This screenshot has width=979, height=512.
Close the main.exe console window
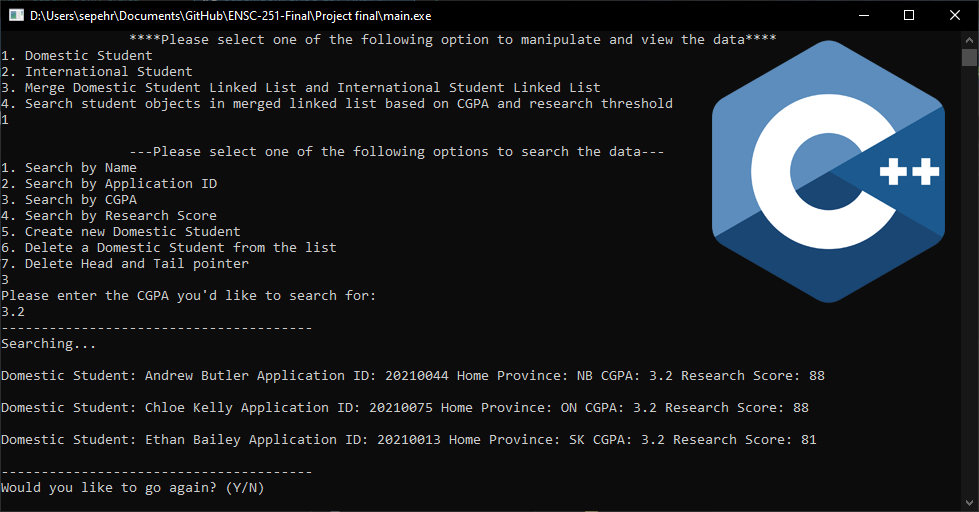pos(955,15)
